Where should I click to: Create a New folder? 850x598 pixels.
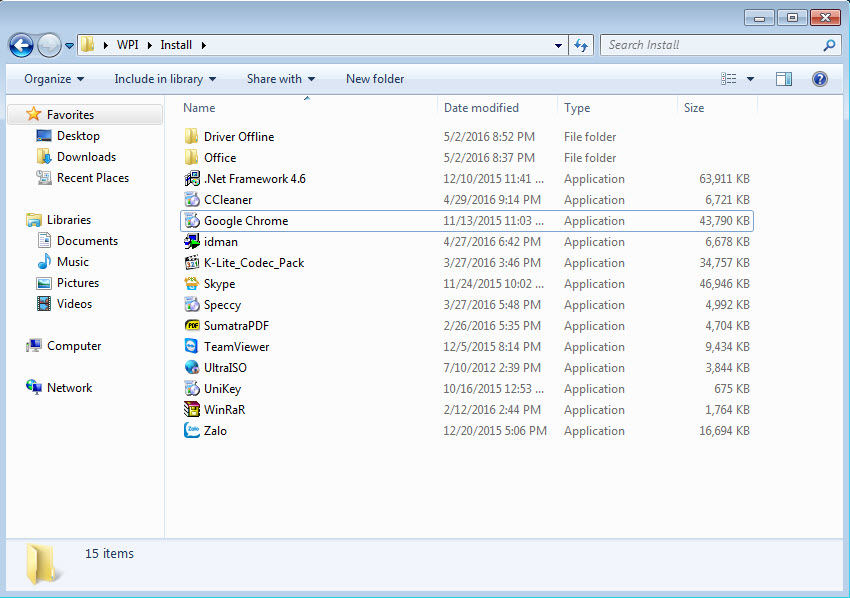tap(375, 78)
